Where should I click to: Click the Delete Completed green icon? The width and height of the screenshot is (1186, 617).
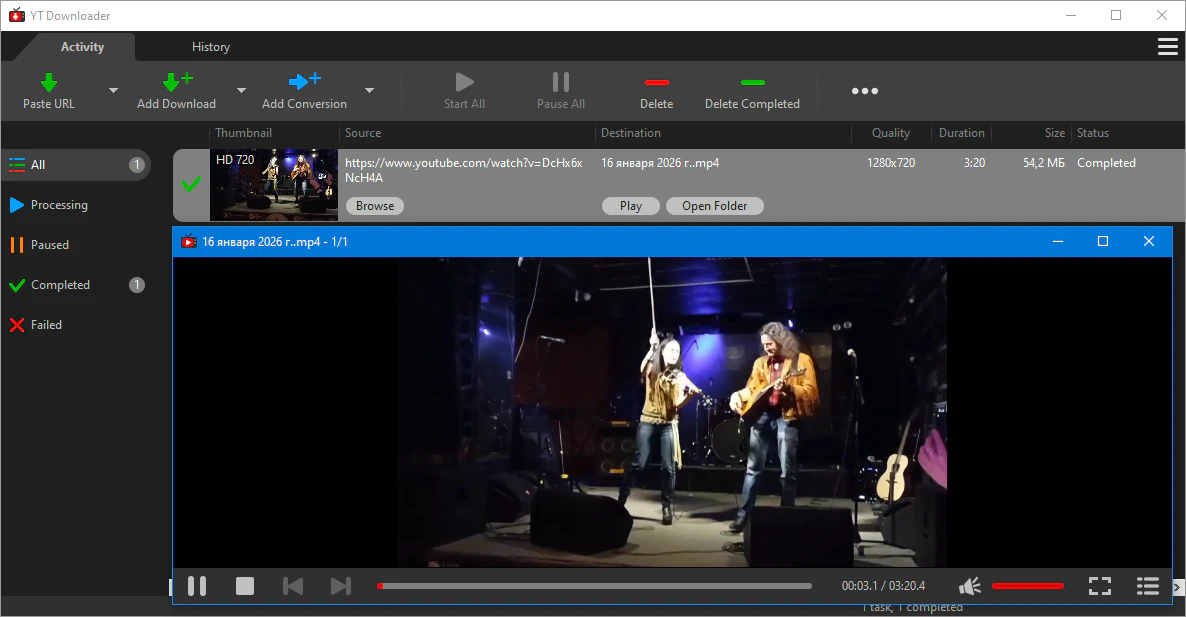coord(752,82)
